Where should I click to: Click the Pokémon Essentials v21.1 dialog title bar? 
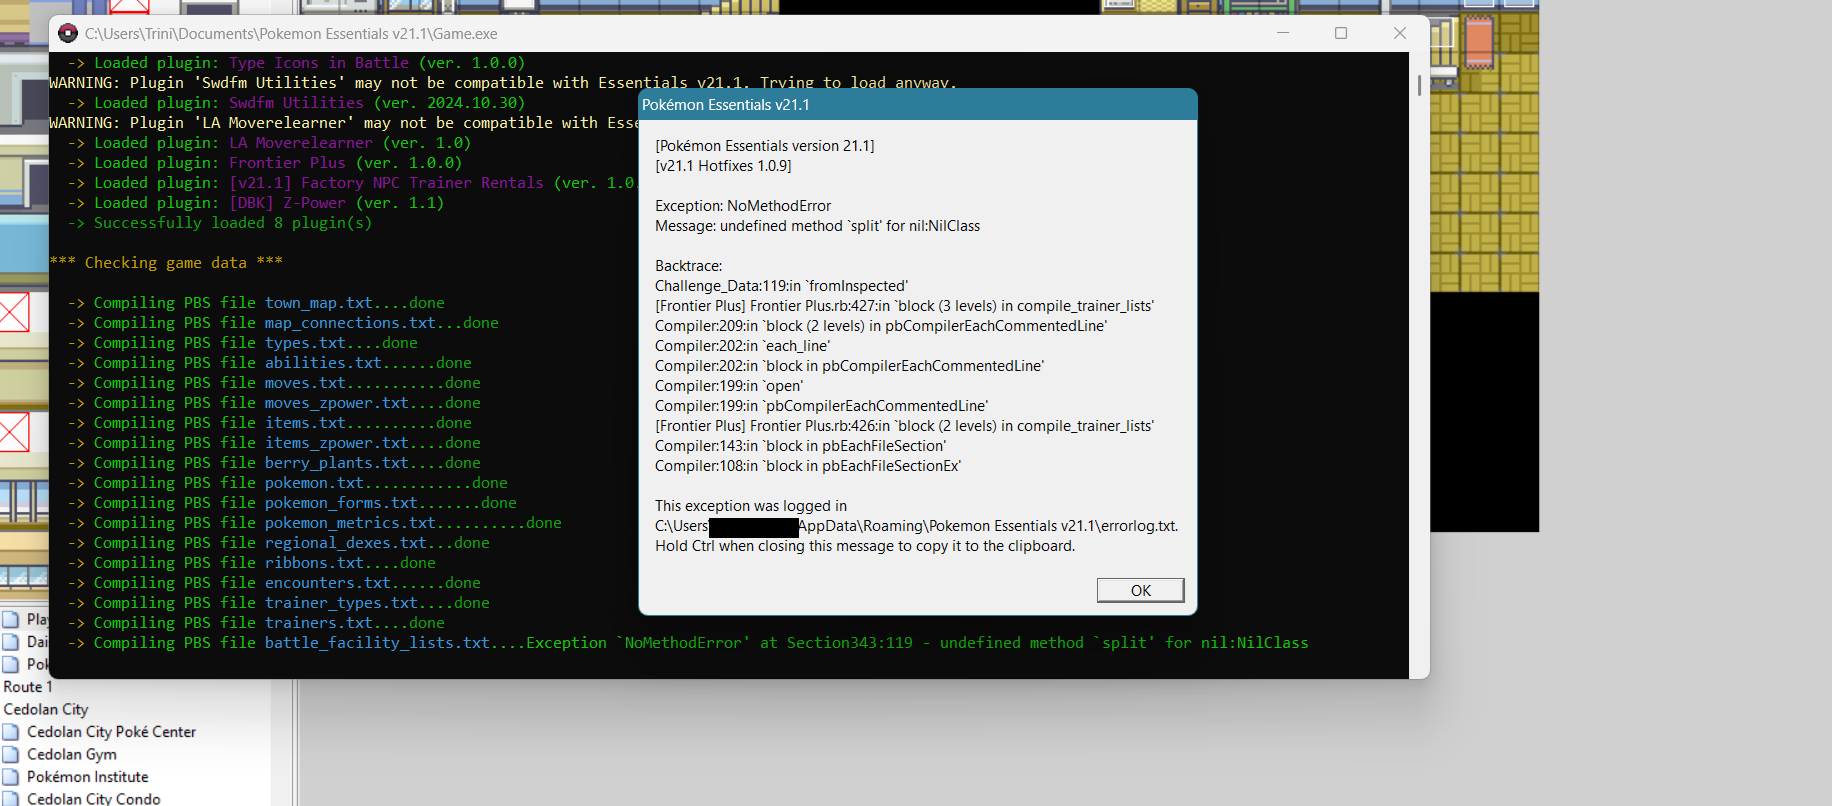(917, 105)
